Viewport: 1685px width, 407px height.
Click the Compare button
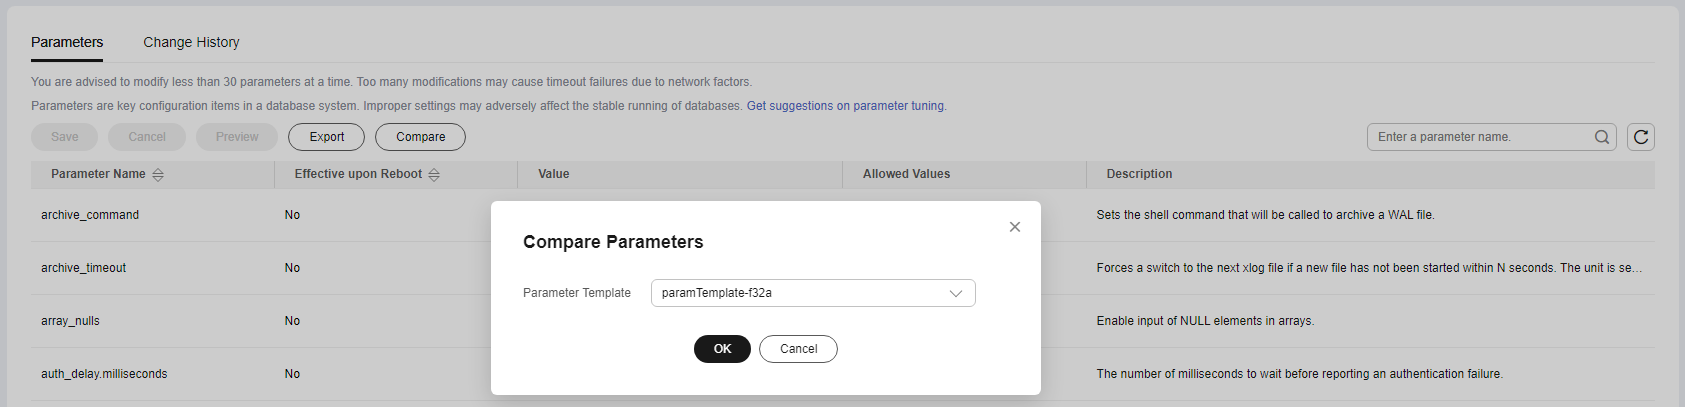pos(420,137)
